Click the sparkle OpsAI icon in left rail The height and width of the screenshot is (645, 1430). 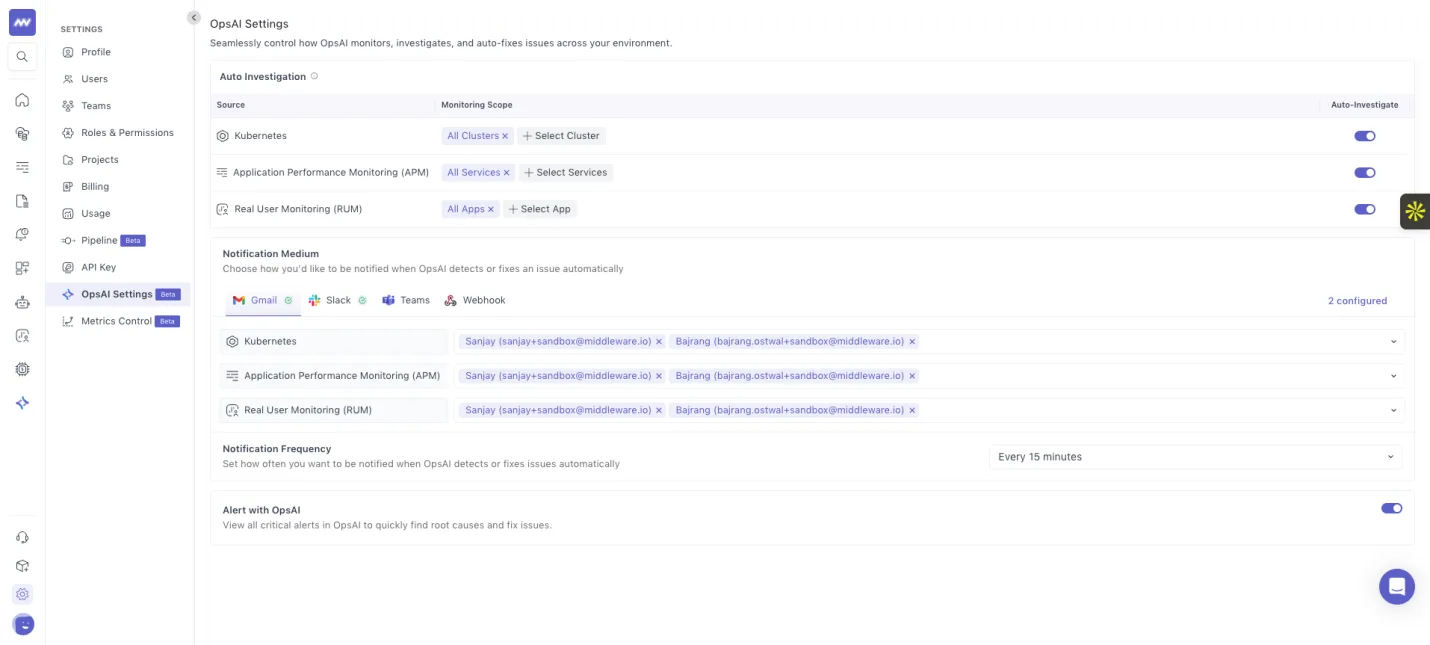click(x=22, y=403)
